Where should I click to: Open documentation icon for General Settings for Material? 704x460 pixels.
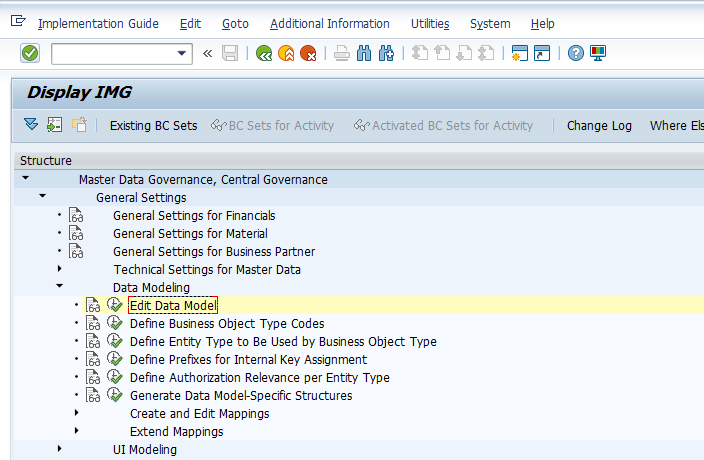tap(76, 233)
